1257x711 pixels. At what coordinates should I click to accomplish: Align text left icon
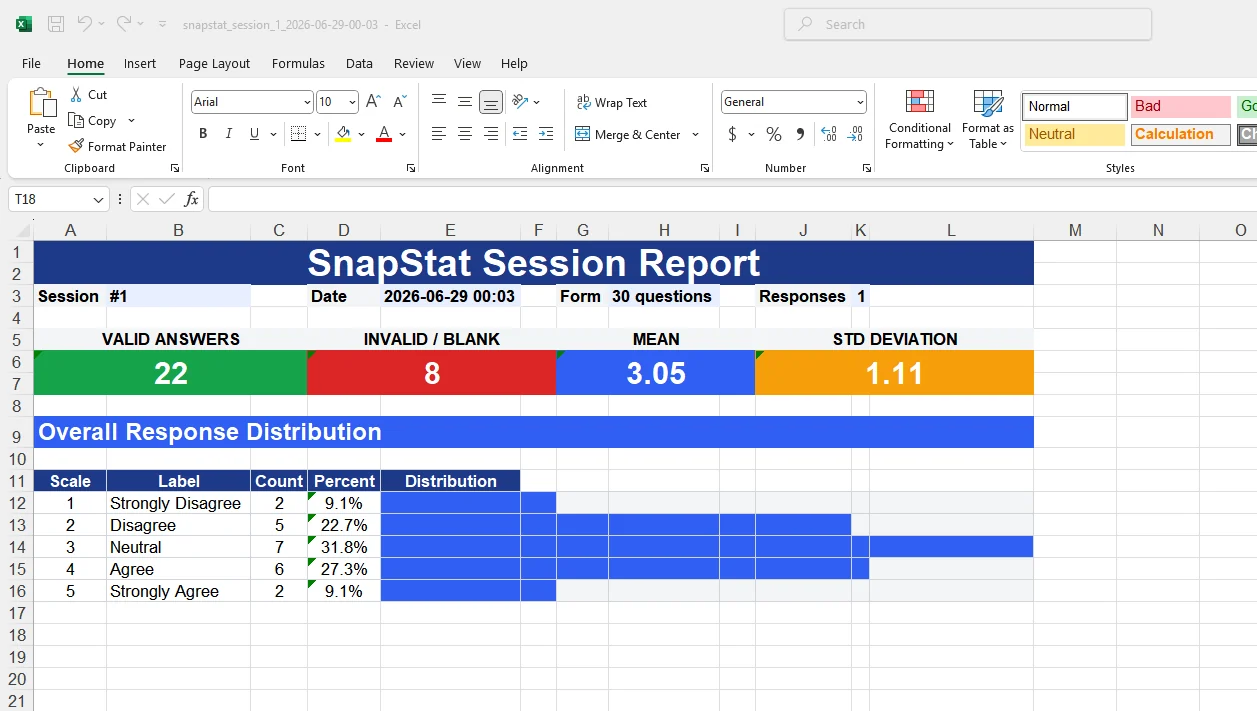click(439, 134)
